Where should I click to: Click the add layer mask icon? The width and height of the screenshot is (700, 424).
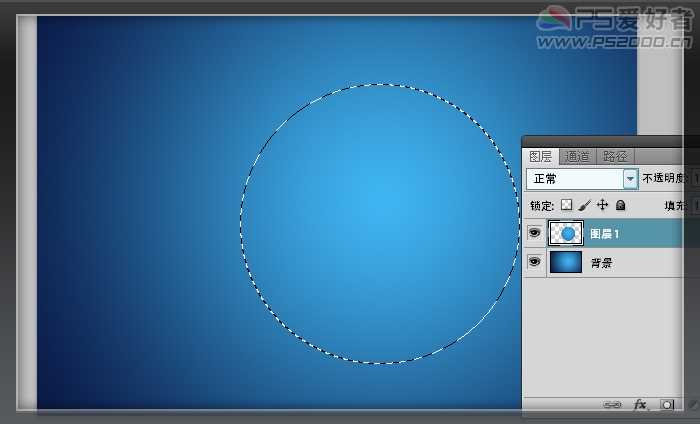click(x=667, y=405)
